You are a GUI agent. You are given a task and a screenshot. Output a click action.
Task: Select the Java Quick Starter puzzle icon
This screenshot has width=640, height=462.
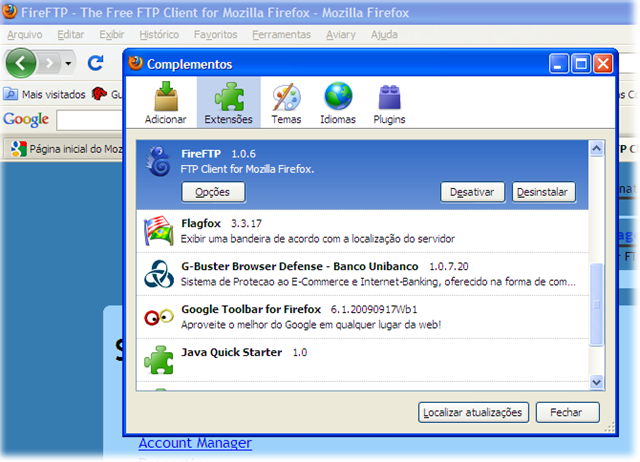click(x=159, y=360)
